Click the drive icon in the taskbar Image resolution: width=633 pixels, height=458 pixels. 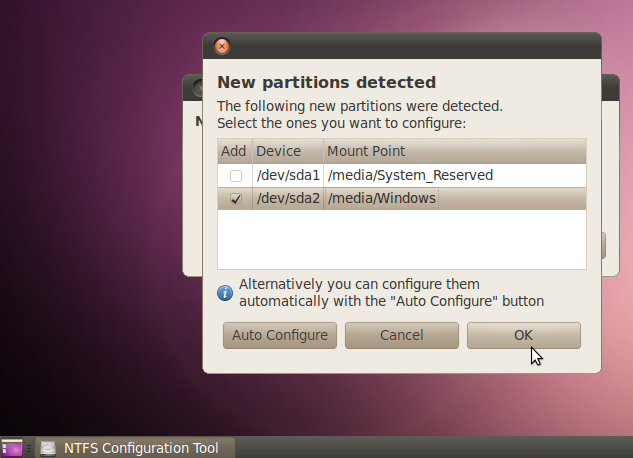coord(48,448)
